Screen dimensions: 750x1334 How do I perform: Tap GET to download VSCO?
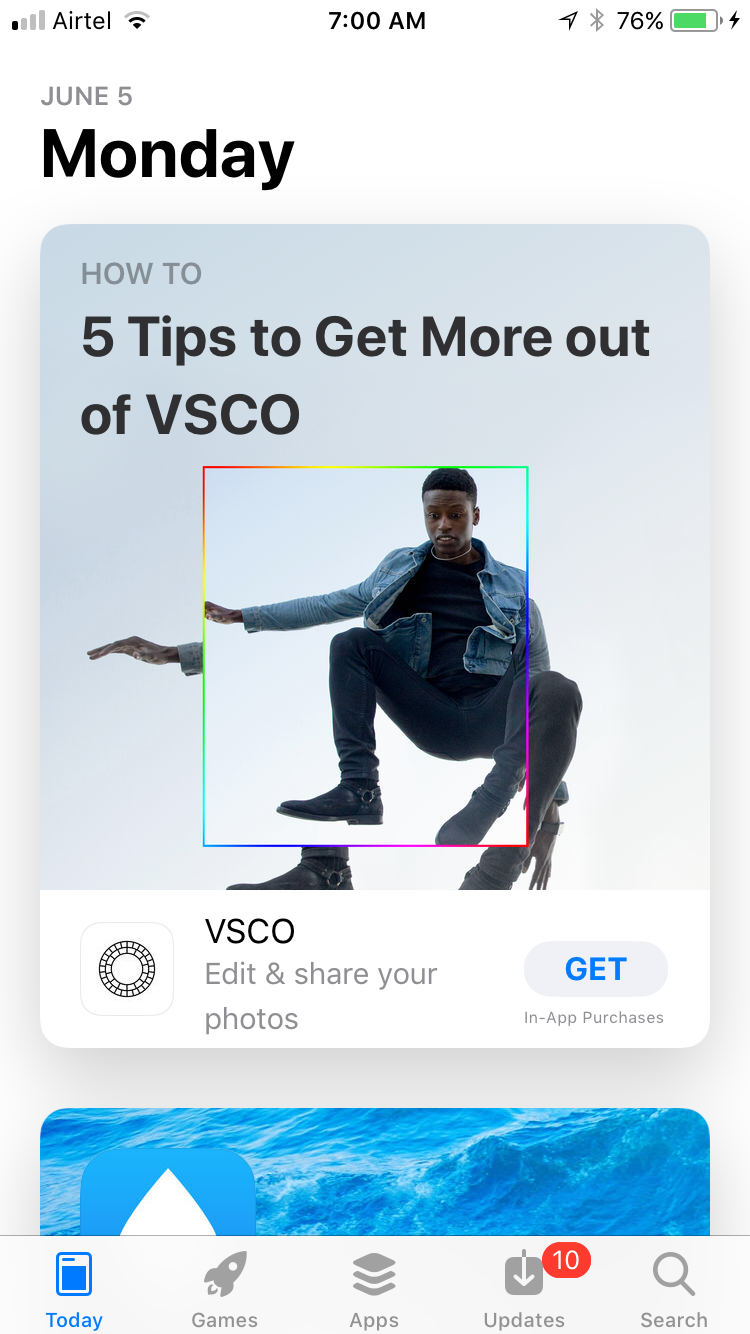point(596,969)
